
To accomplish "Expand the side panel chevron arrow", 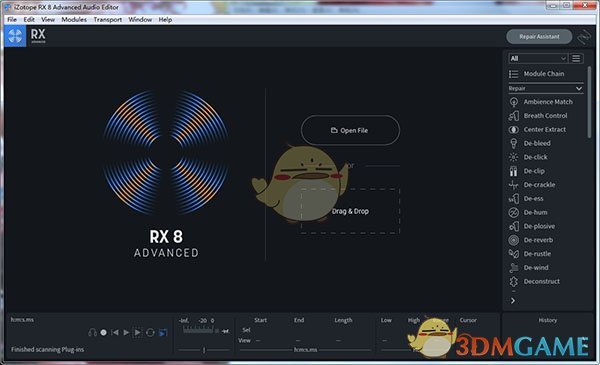I will (513, 301).
